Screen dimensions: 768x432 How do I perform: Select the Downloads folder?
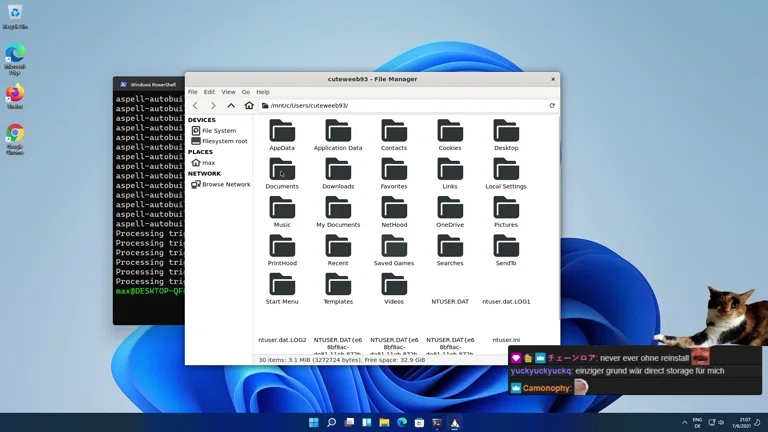click(x=338, y=173)
